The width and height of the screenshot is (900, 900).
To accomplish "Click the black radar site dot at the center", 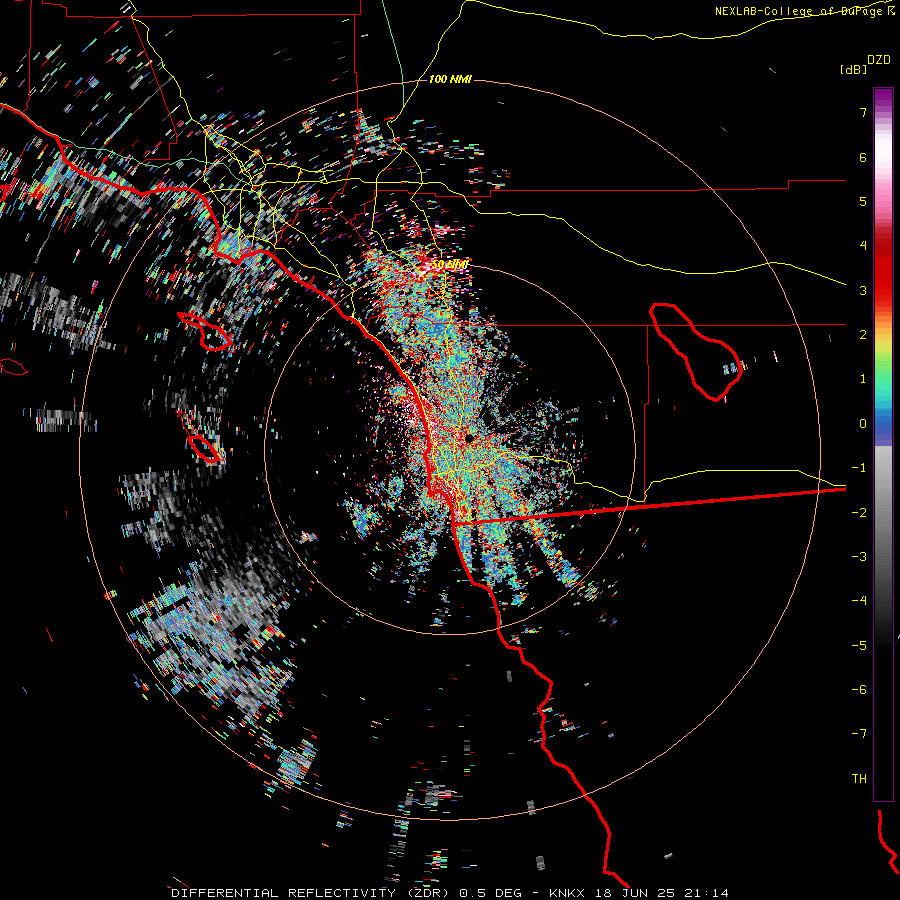I will 469,439.
